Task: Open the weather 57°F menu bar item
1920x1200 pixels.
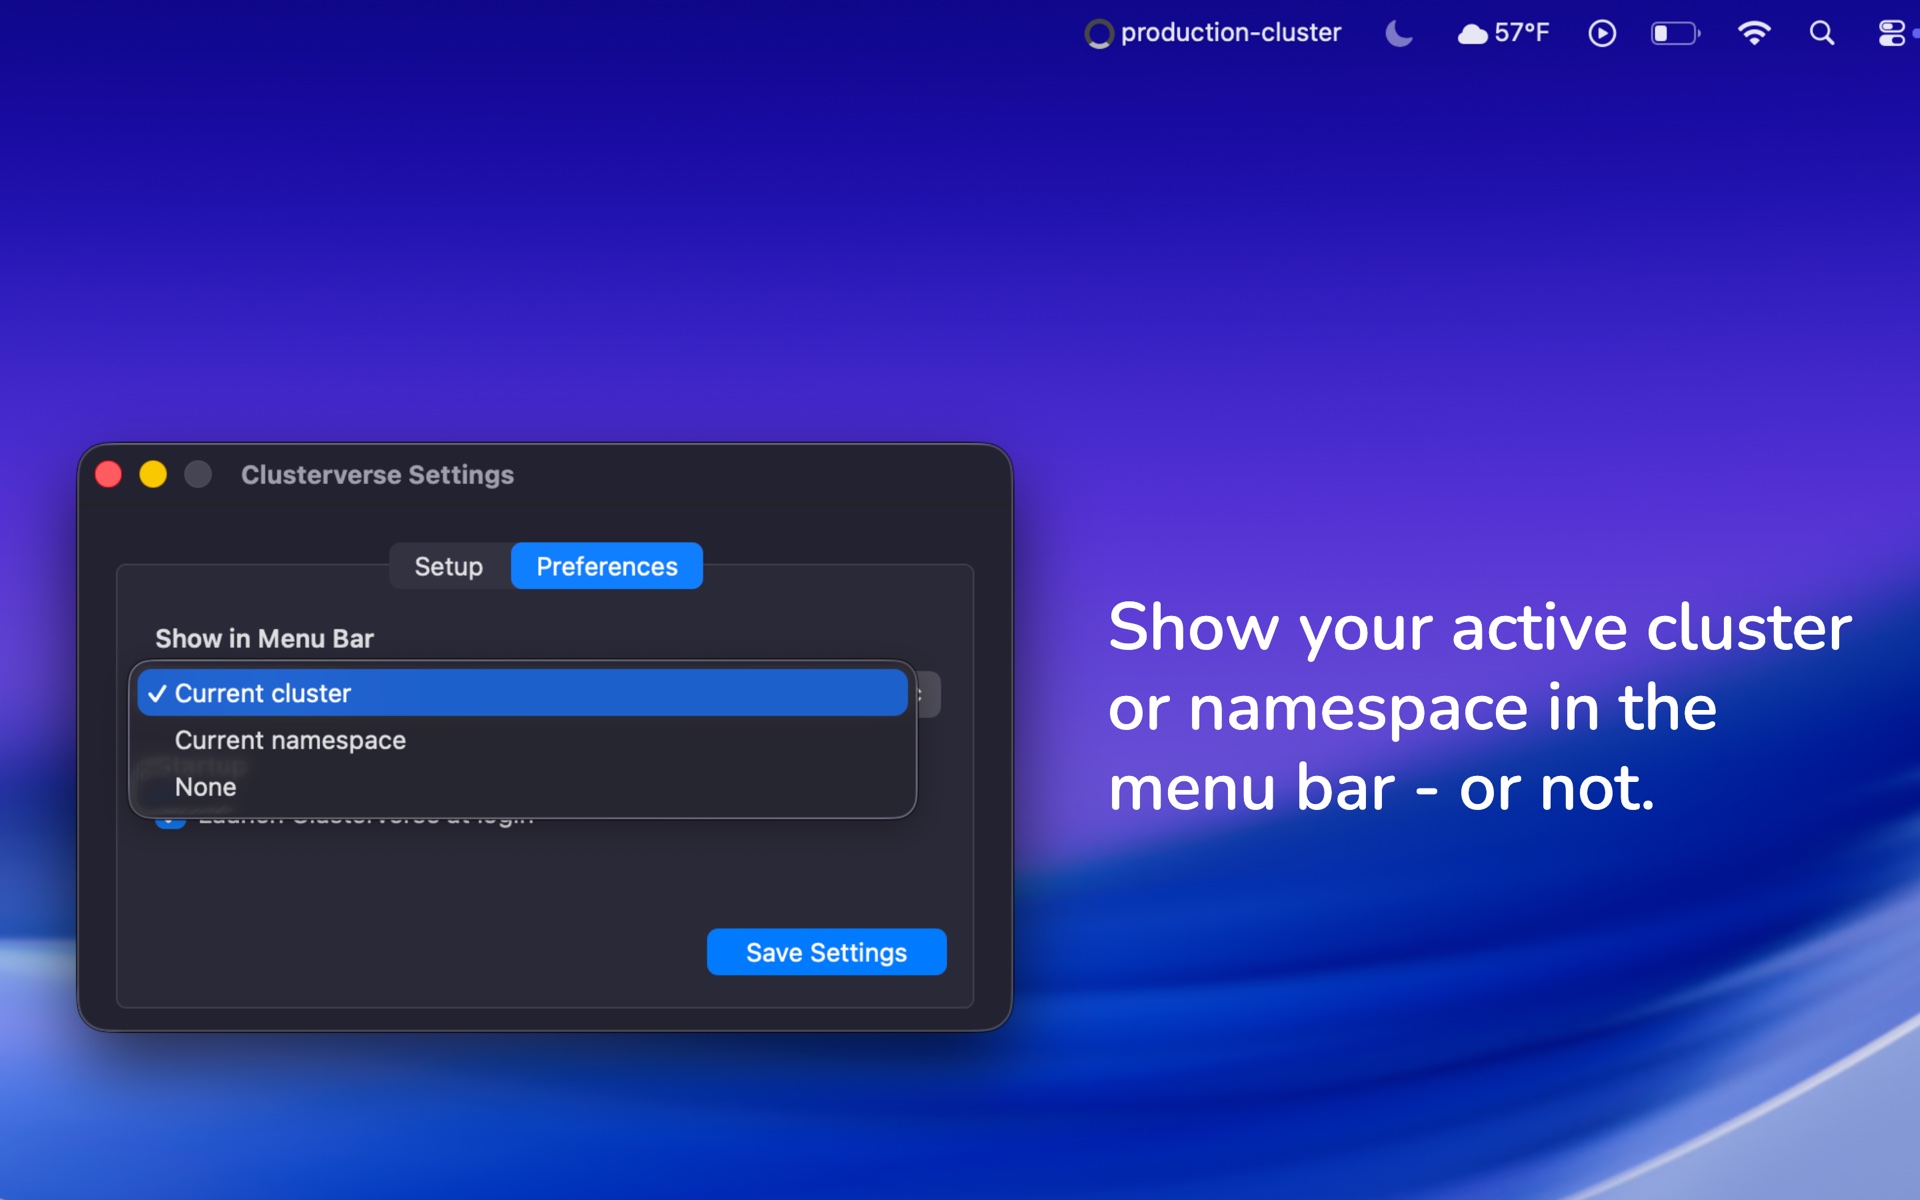Action: (1503, 33)
